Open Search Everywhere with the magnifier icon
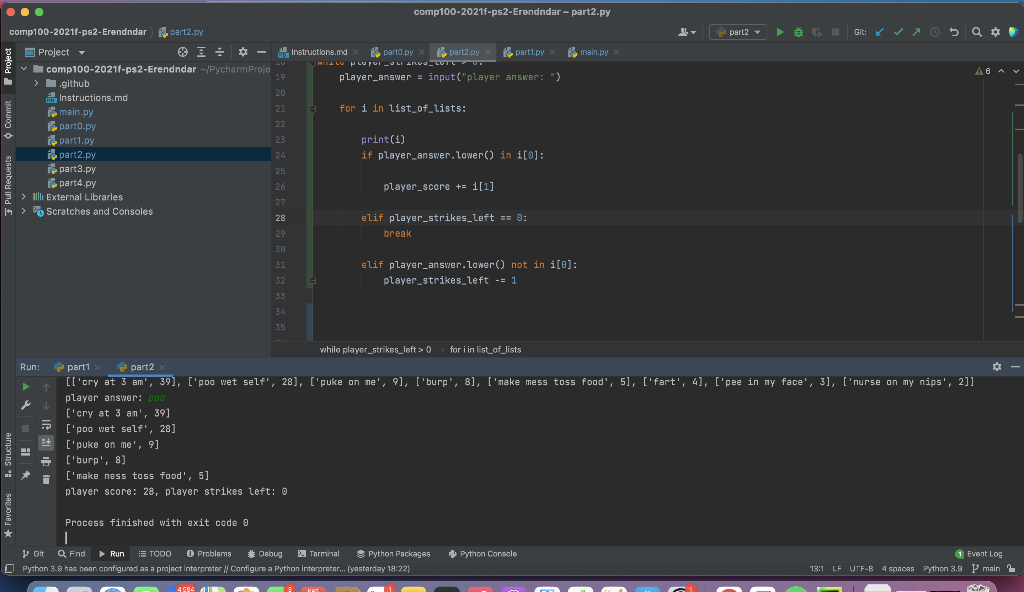This screenshot has width=1024, height=592. tap(977, 32)
